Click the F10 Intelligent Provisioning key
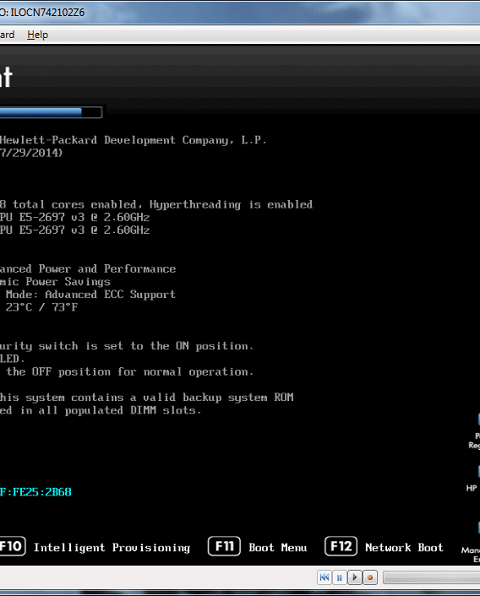This screenshot has height=596, width=480. (x=13, y=546)
